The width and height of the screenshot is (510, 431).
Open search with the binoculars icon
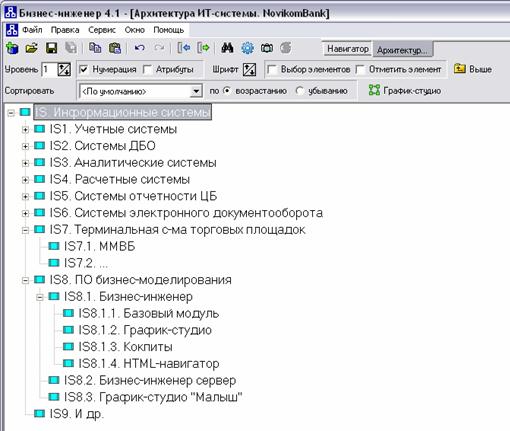click(227, 48)
